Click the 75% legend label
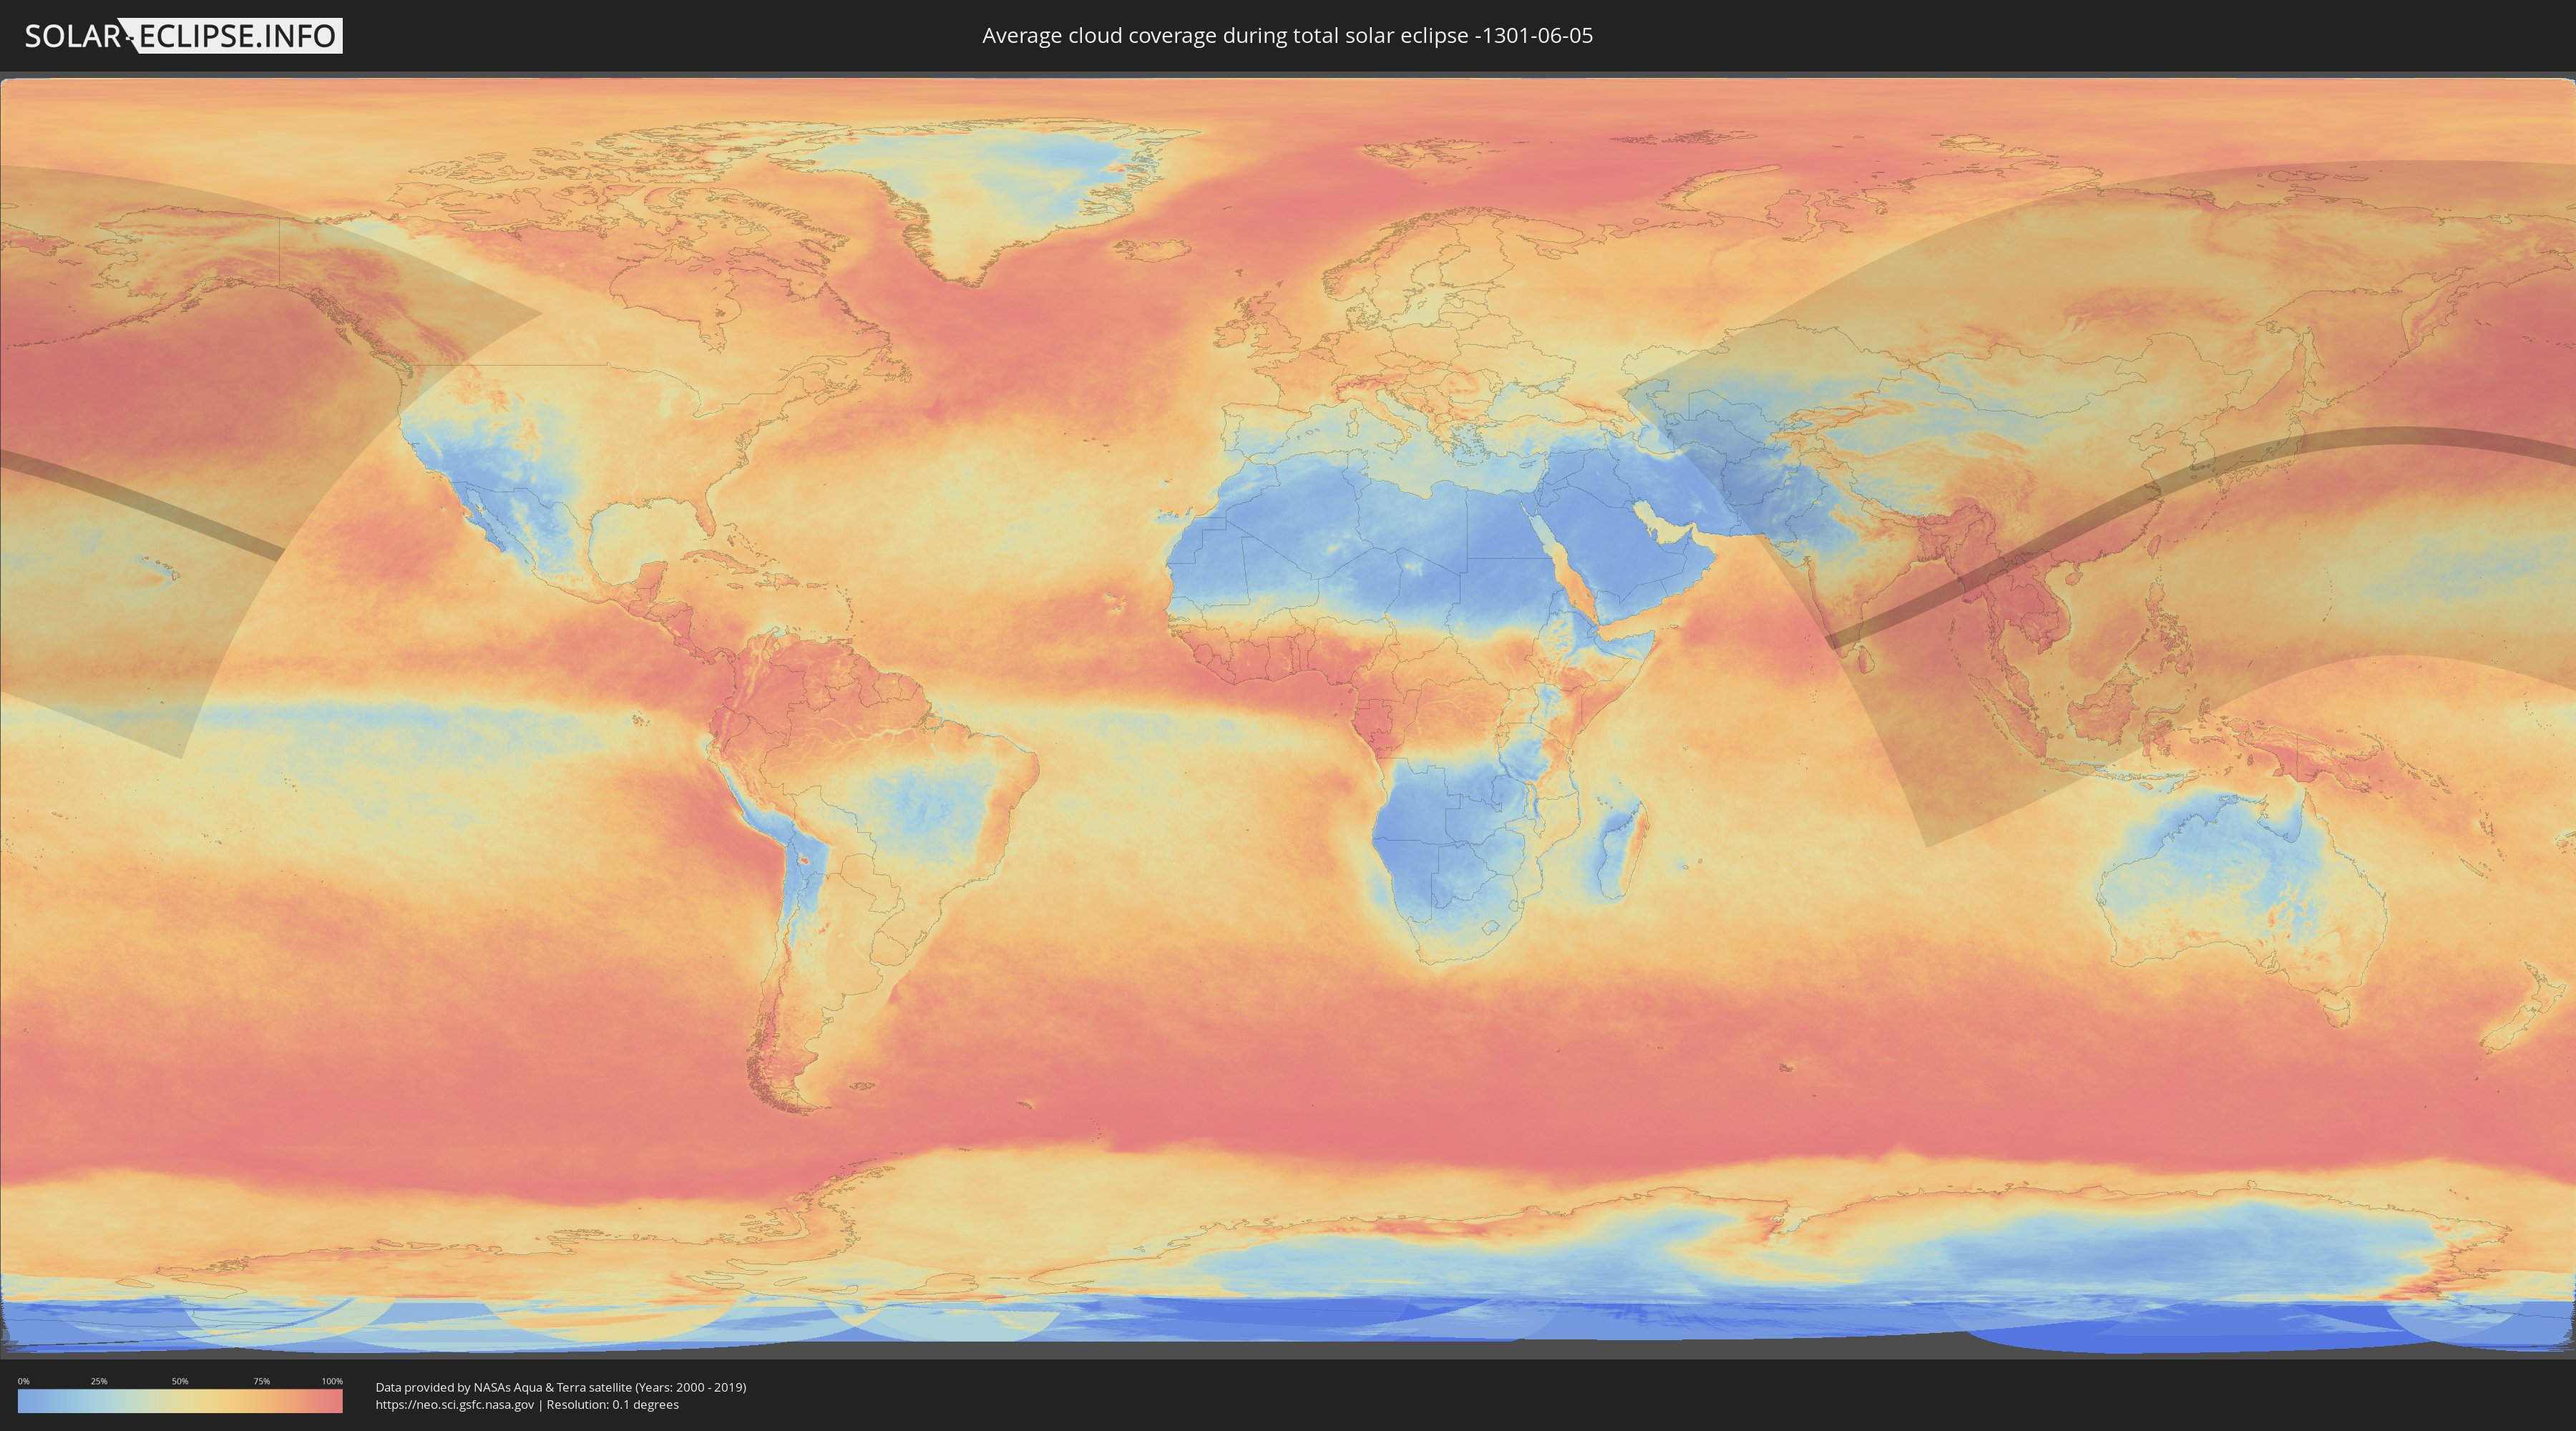The image size is (2576, 1431). point(261,1381)
